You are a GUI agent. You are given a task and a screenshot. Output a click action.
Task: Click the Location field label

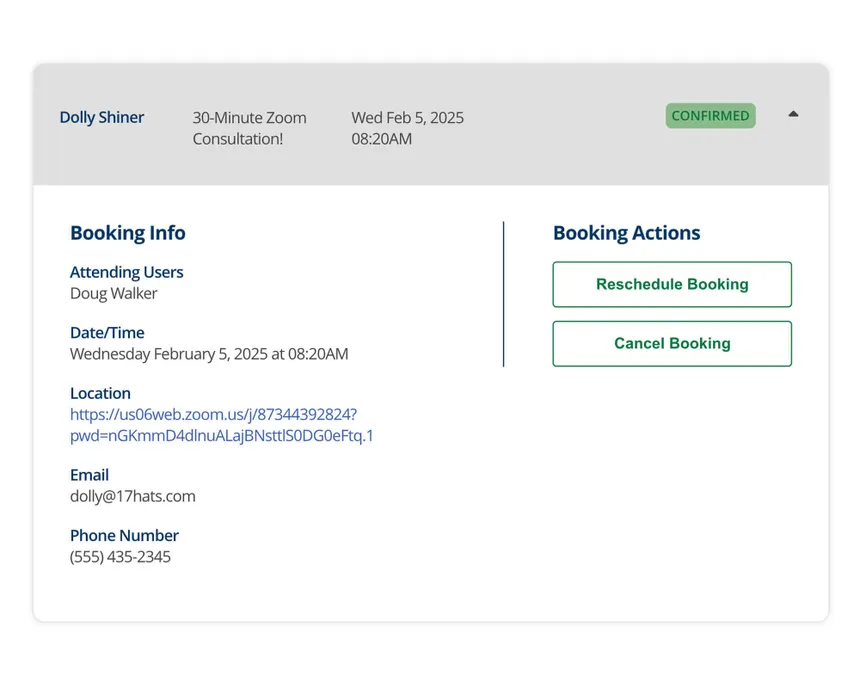pos(100,394)
